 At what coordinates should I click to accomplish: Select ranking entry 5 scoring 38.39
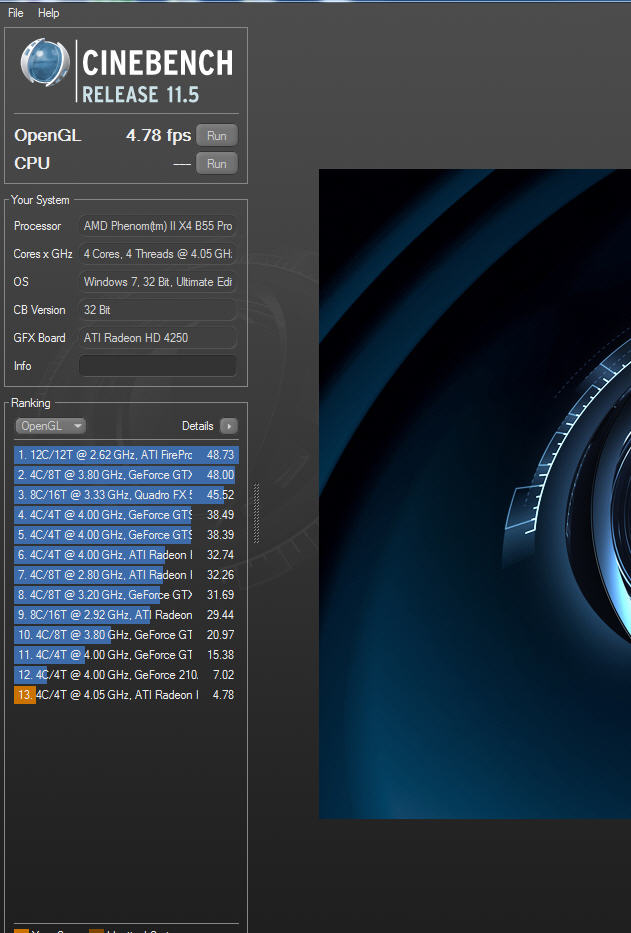tap(126, 535)
